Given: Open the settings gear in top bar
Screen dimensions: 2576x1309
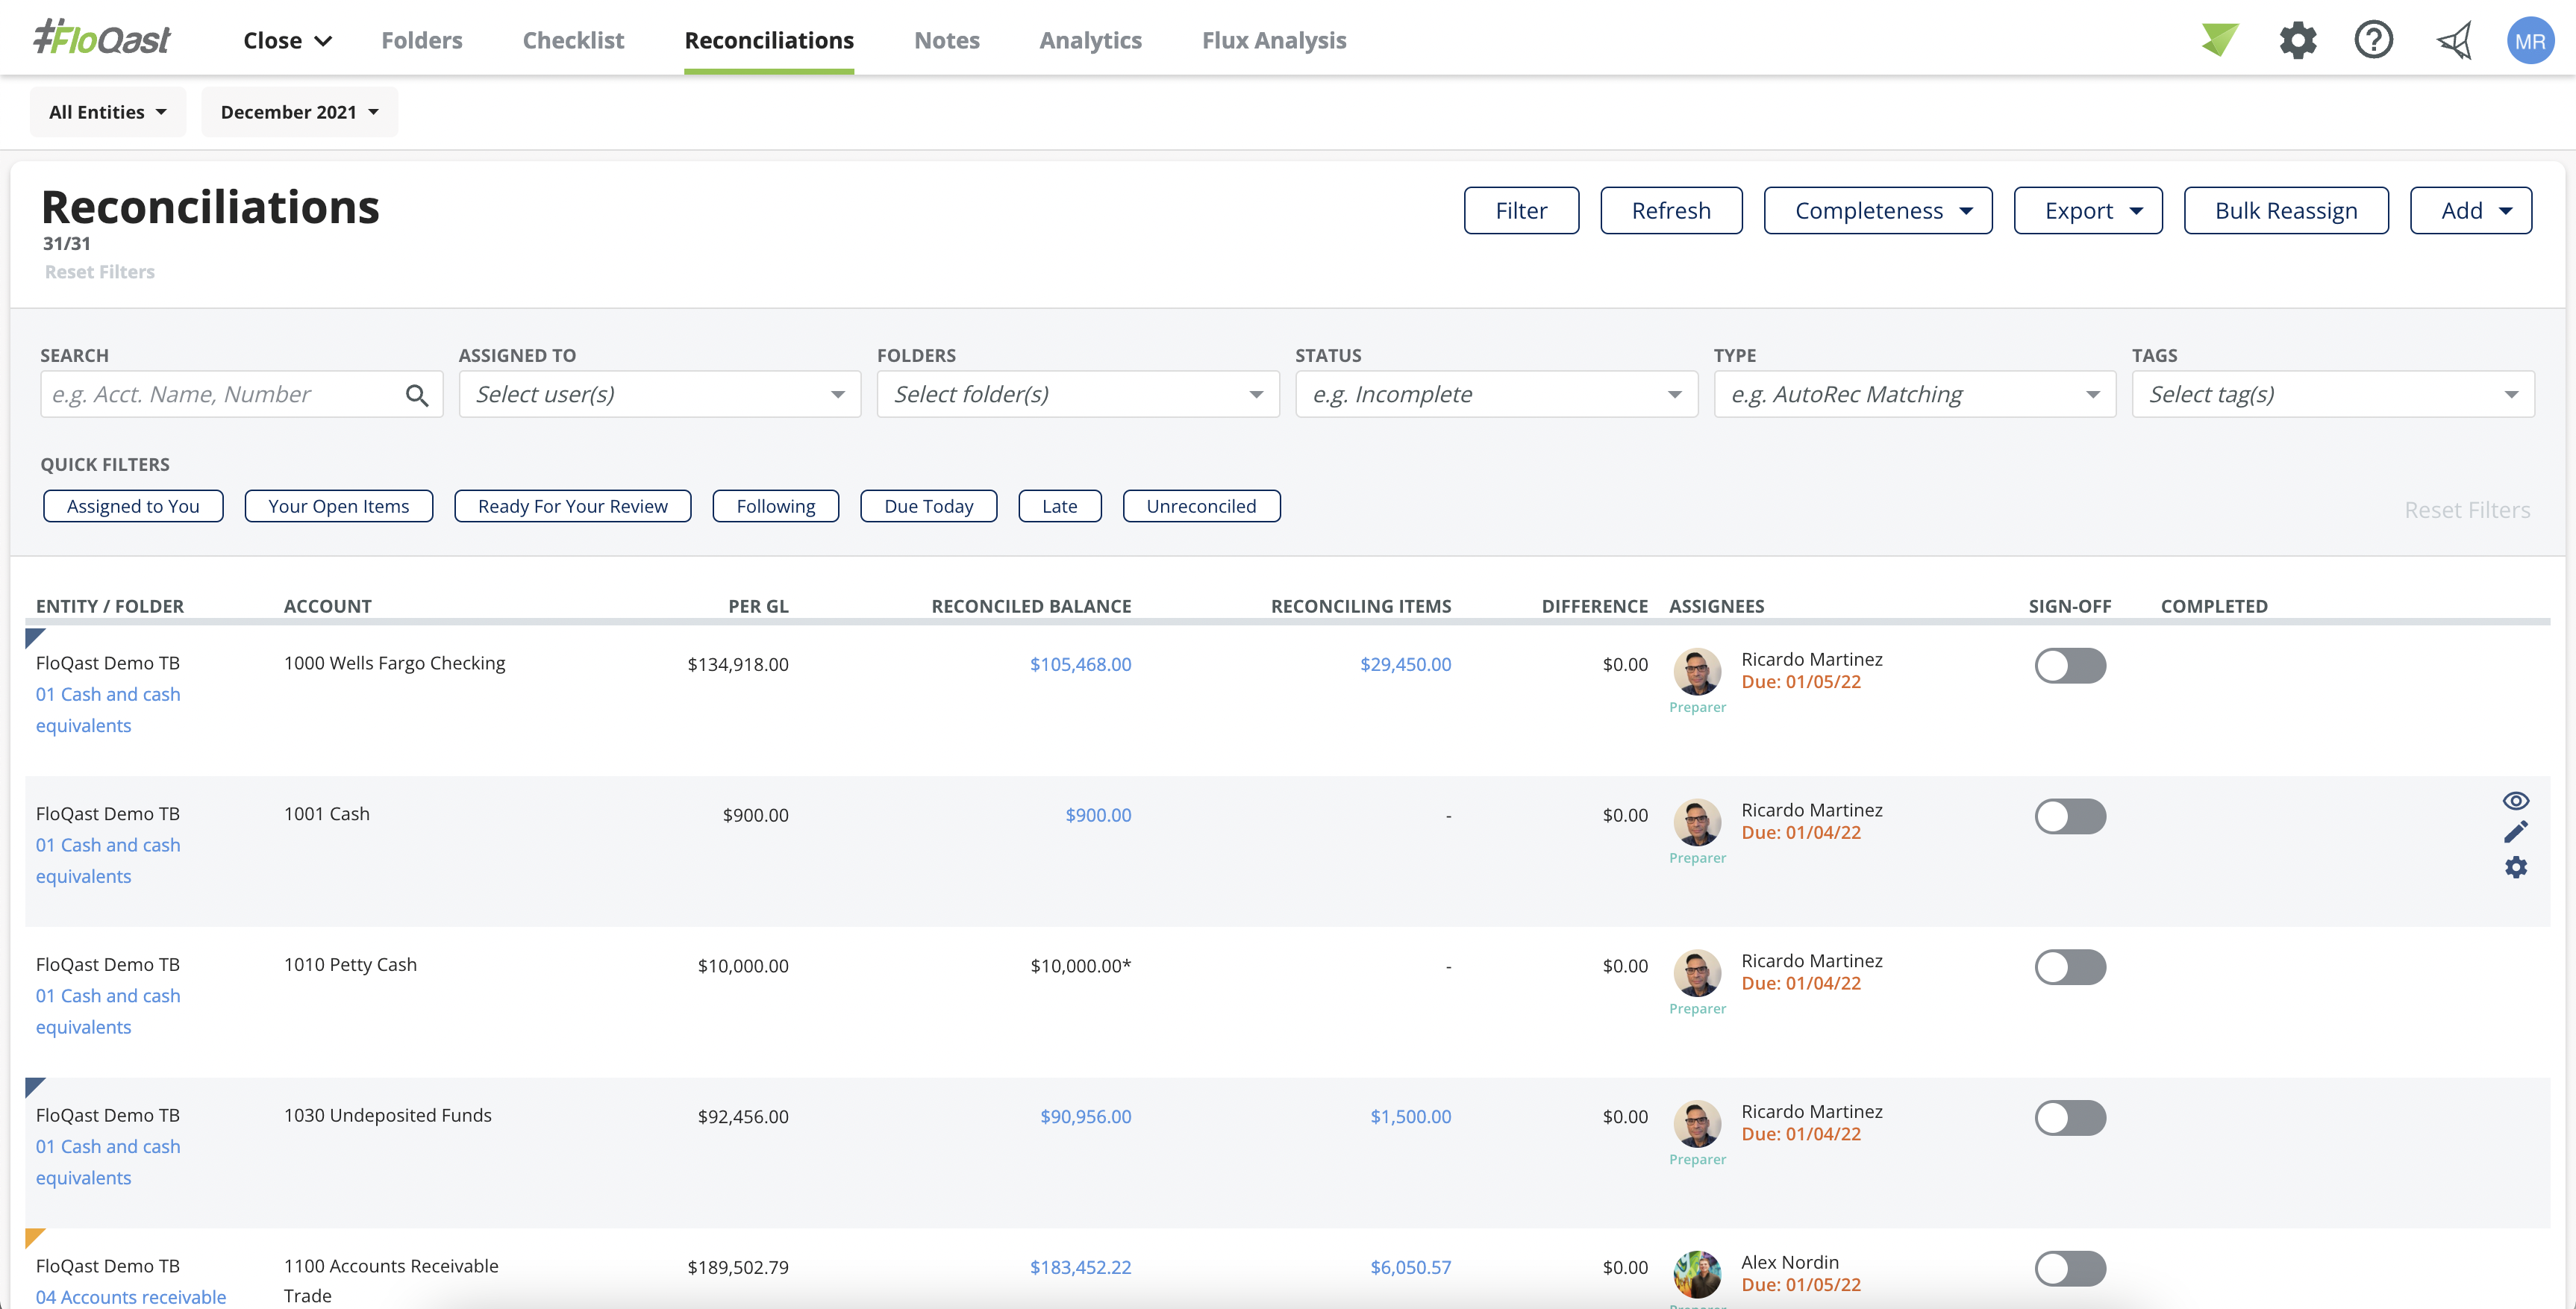Looking at the screenshot, I should tap(2297, 40).
